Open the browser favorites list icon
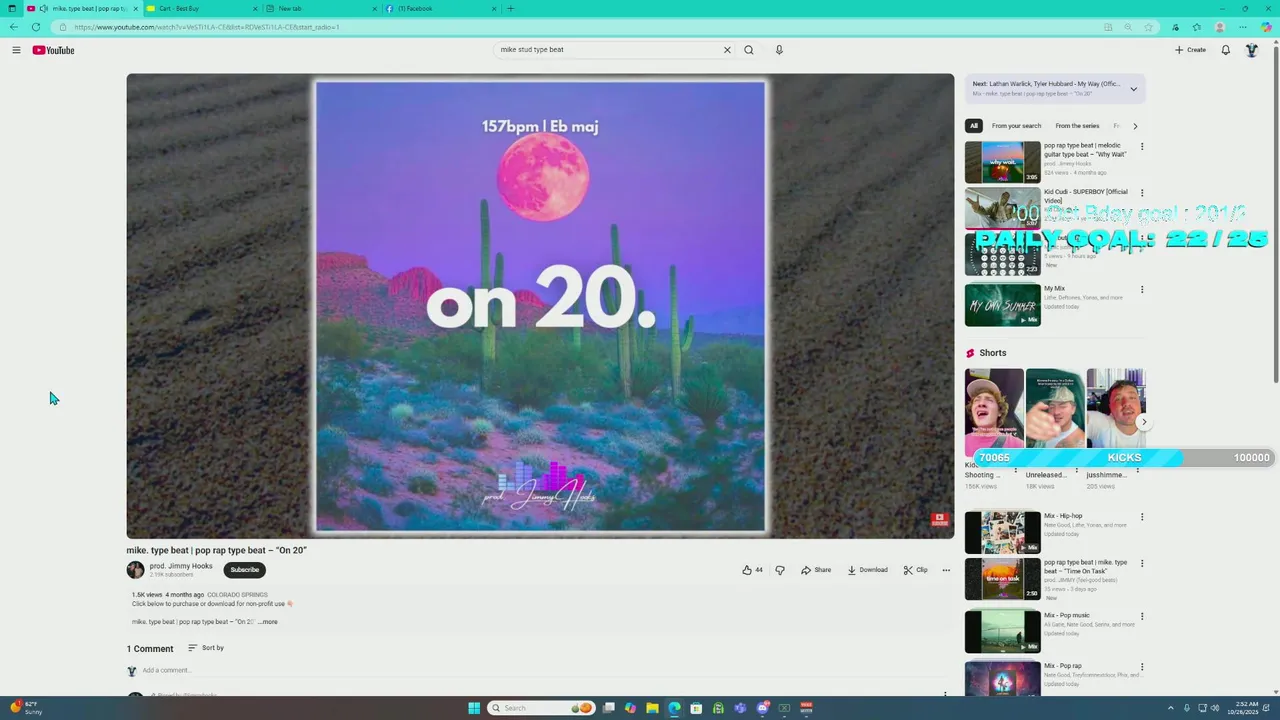Screen dimensions: 1280x720 (x=1197, y=27)
